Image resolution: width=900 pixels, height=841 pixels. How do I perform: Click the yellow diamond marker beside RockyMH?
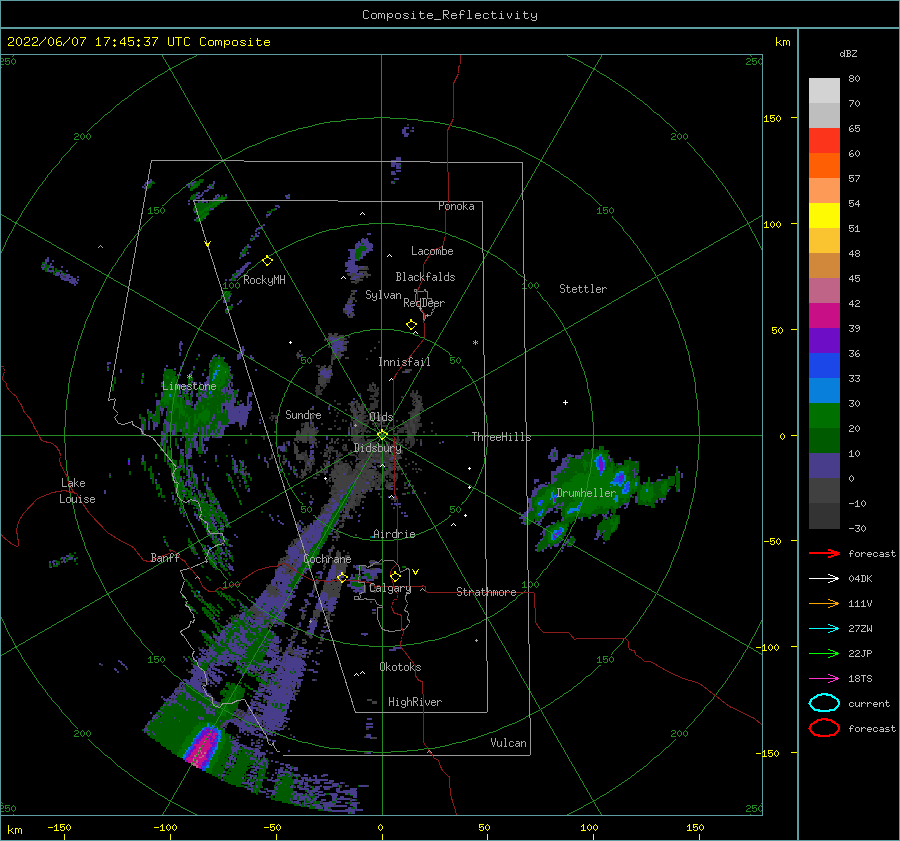267,261
